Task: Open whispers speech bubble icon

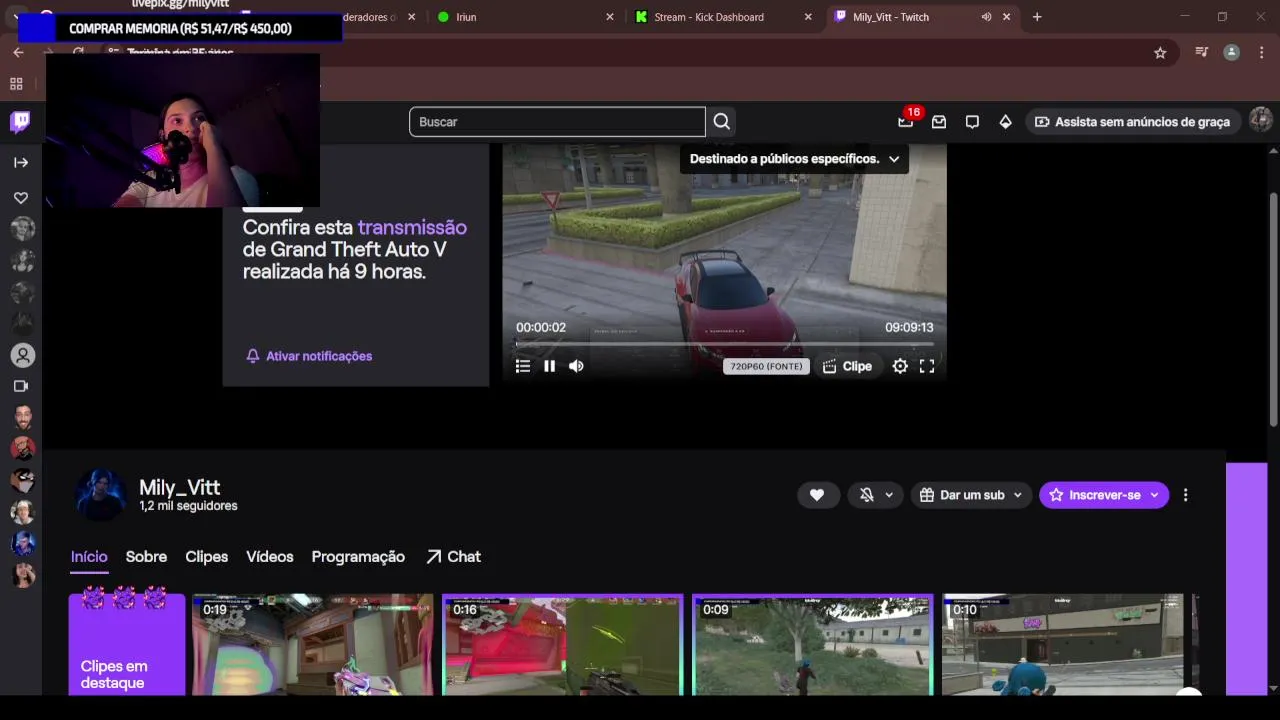Action: [972, 122]
